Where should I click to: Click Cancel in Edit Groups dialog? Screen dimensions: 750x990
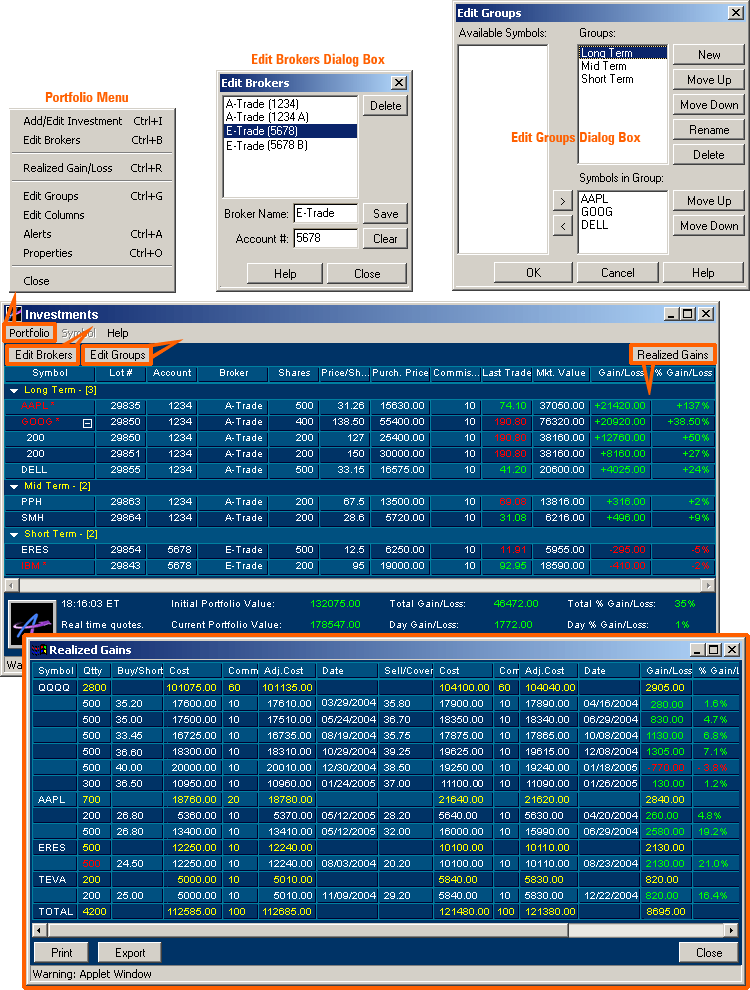[617, 273]
